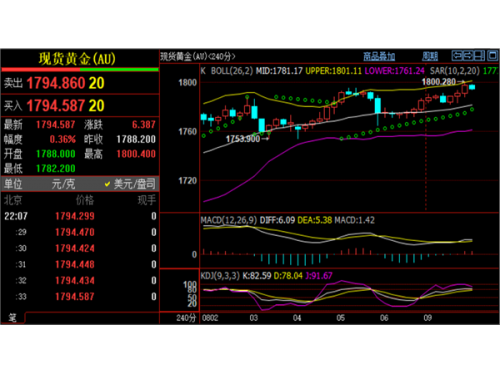500x375 pixels.
Task: Click the yellow checkmark beside 美元/盎司
Action: (107, 184)
